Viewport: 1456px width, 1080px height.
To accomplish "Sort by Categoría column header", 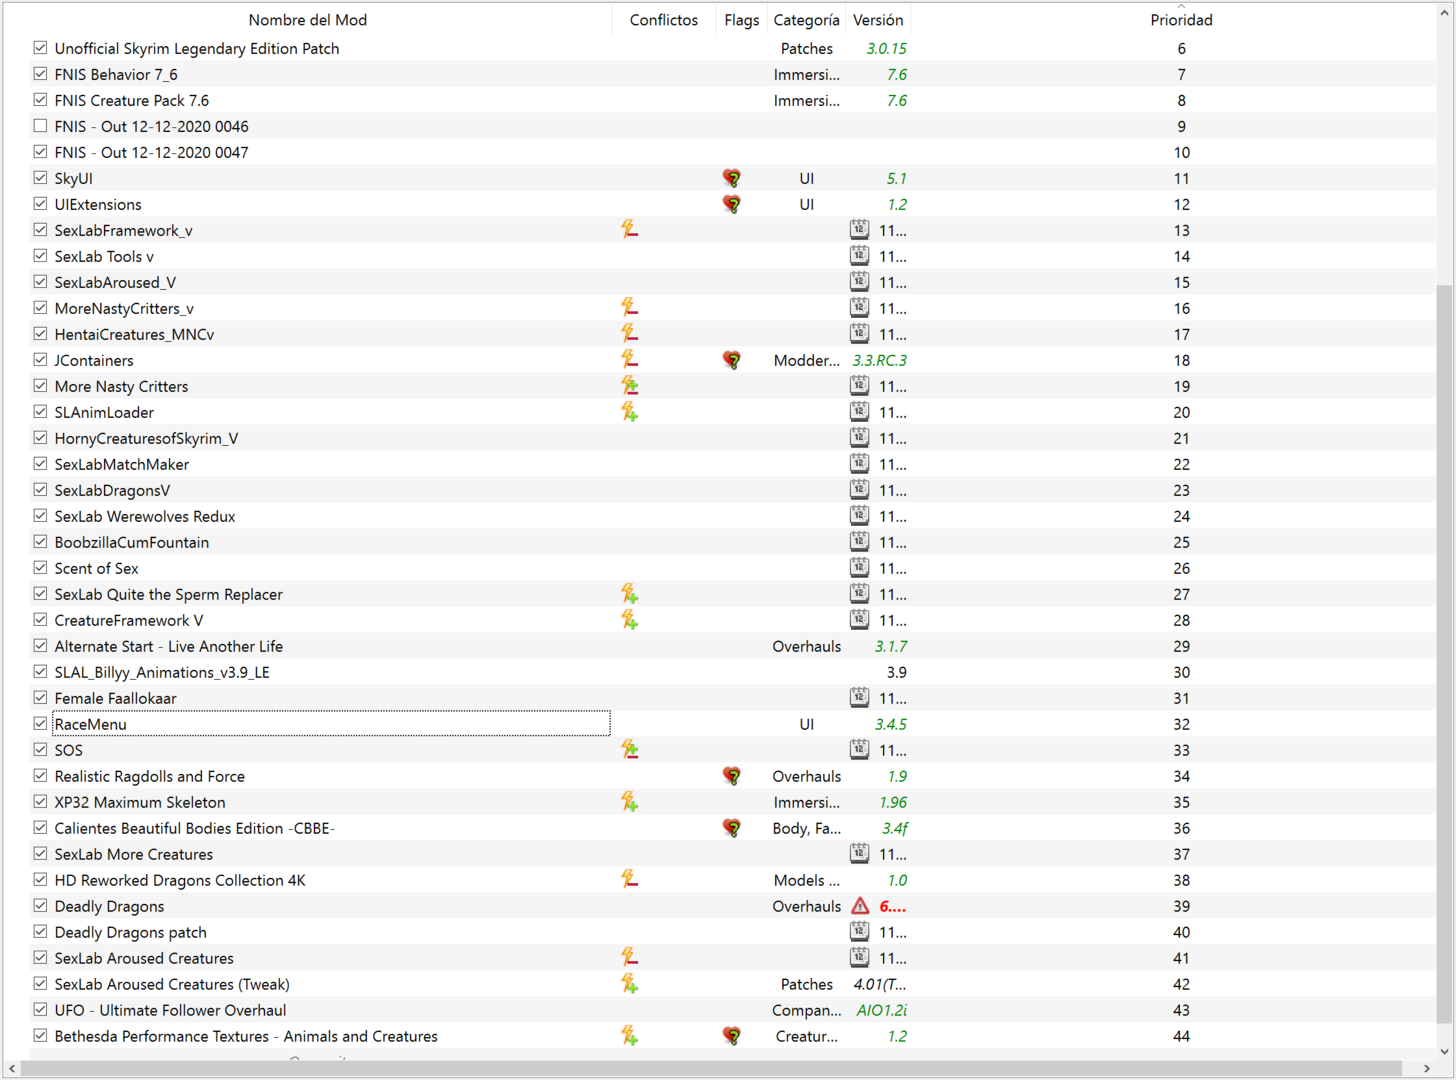I will (x=806, y=20).
